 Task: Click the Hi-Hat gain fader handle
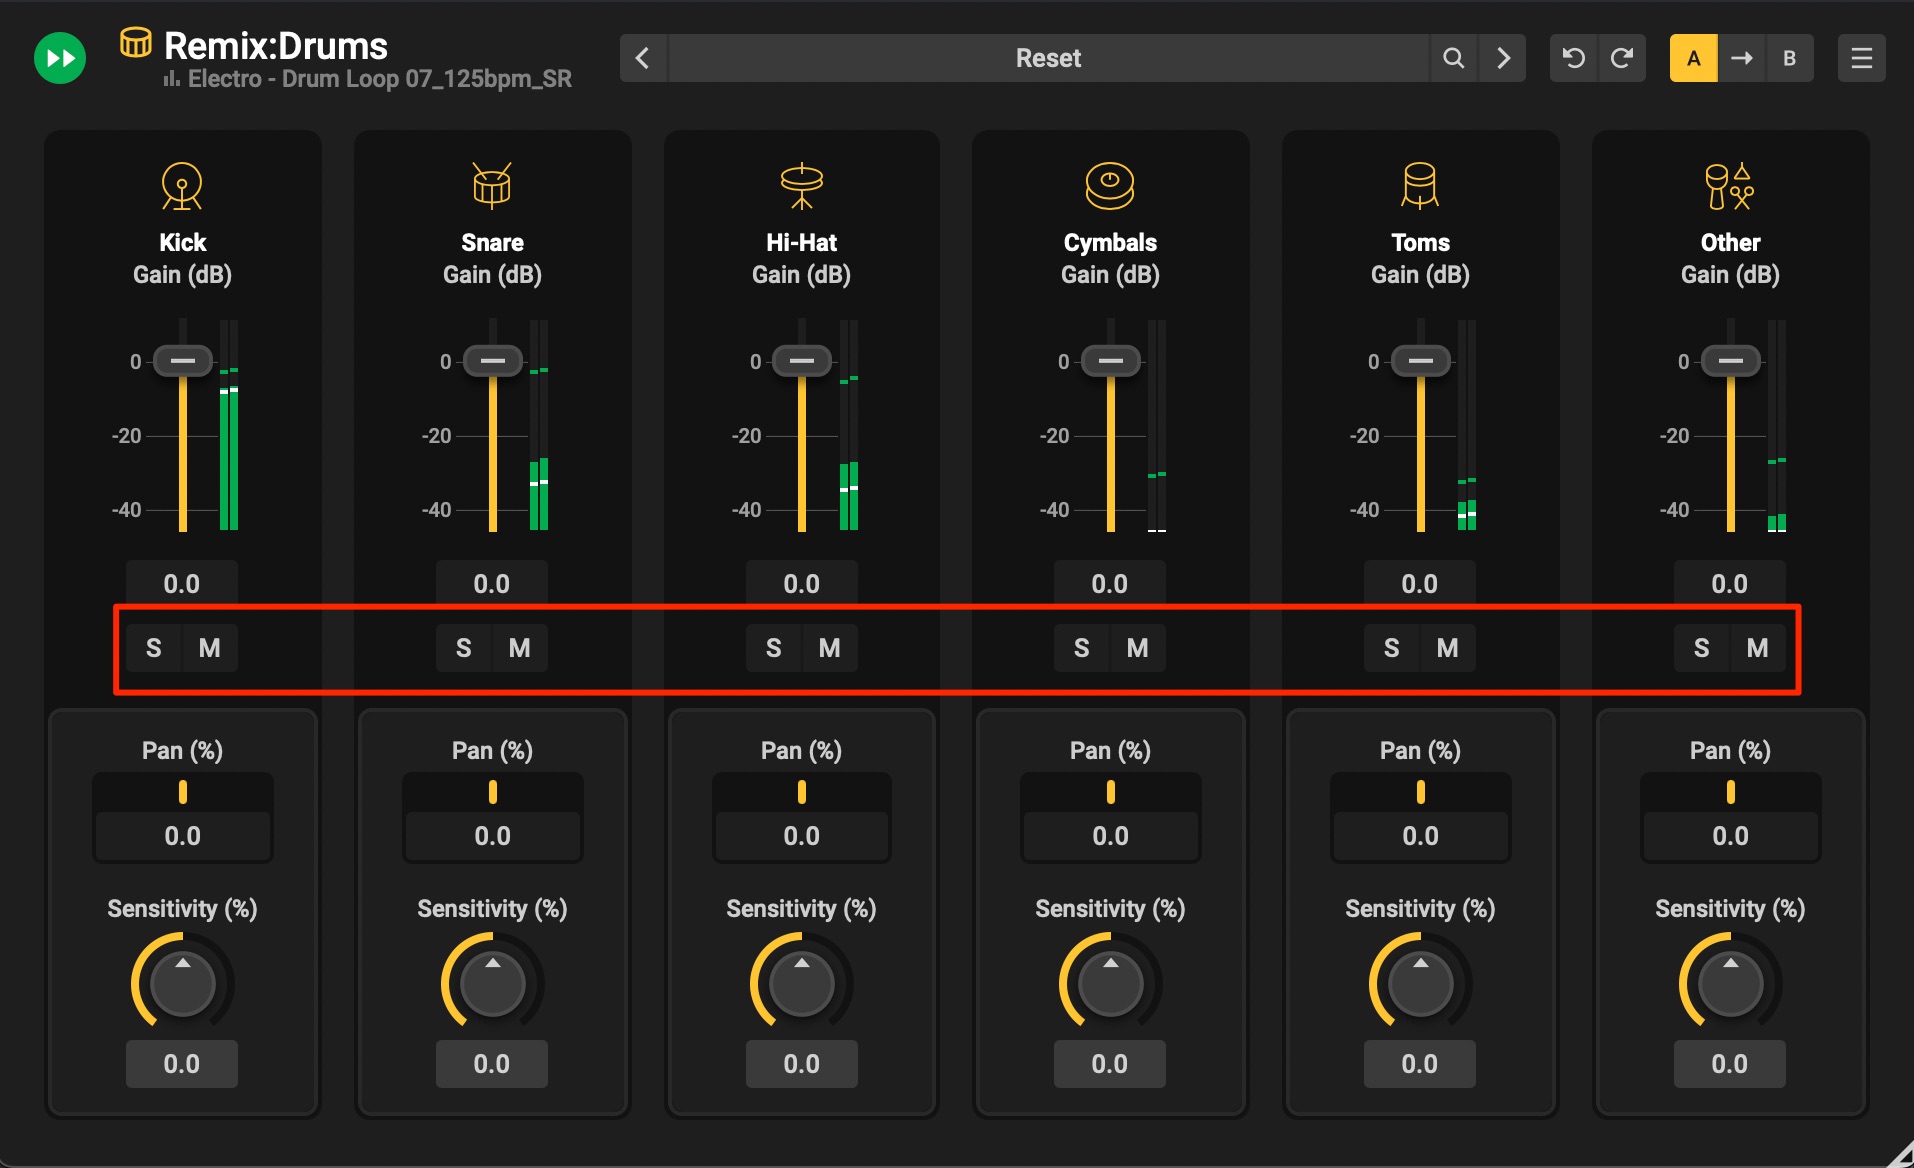802,360
